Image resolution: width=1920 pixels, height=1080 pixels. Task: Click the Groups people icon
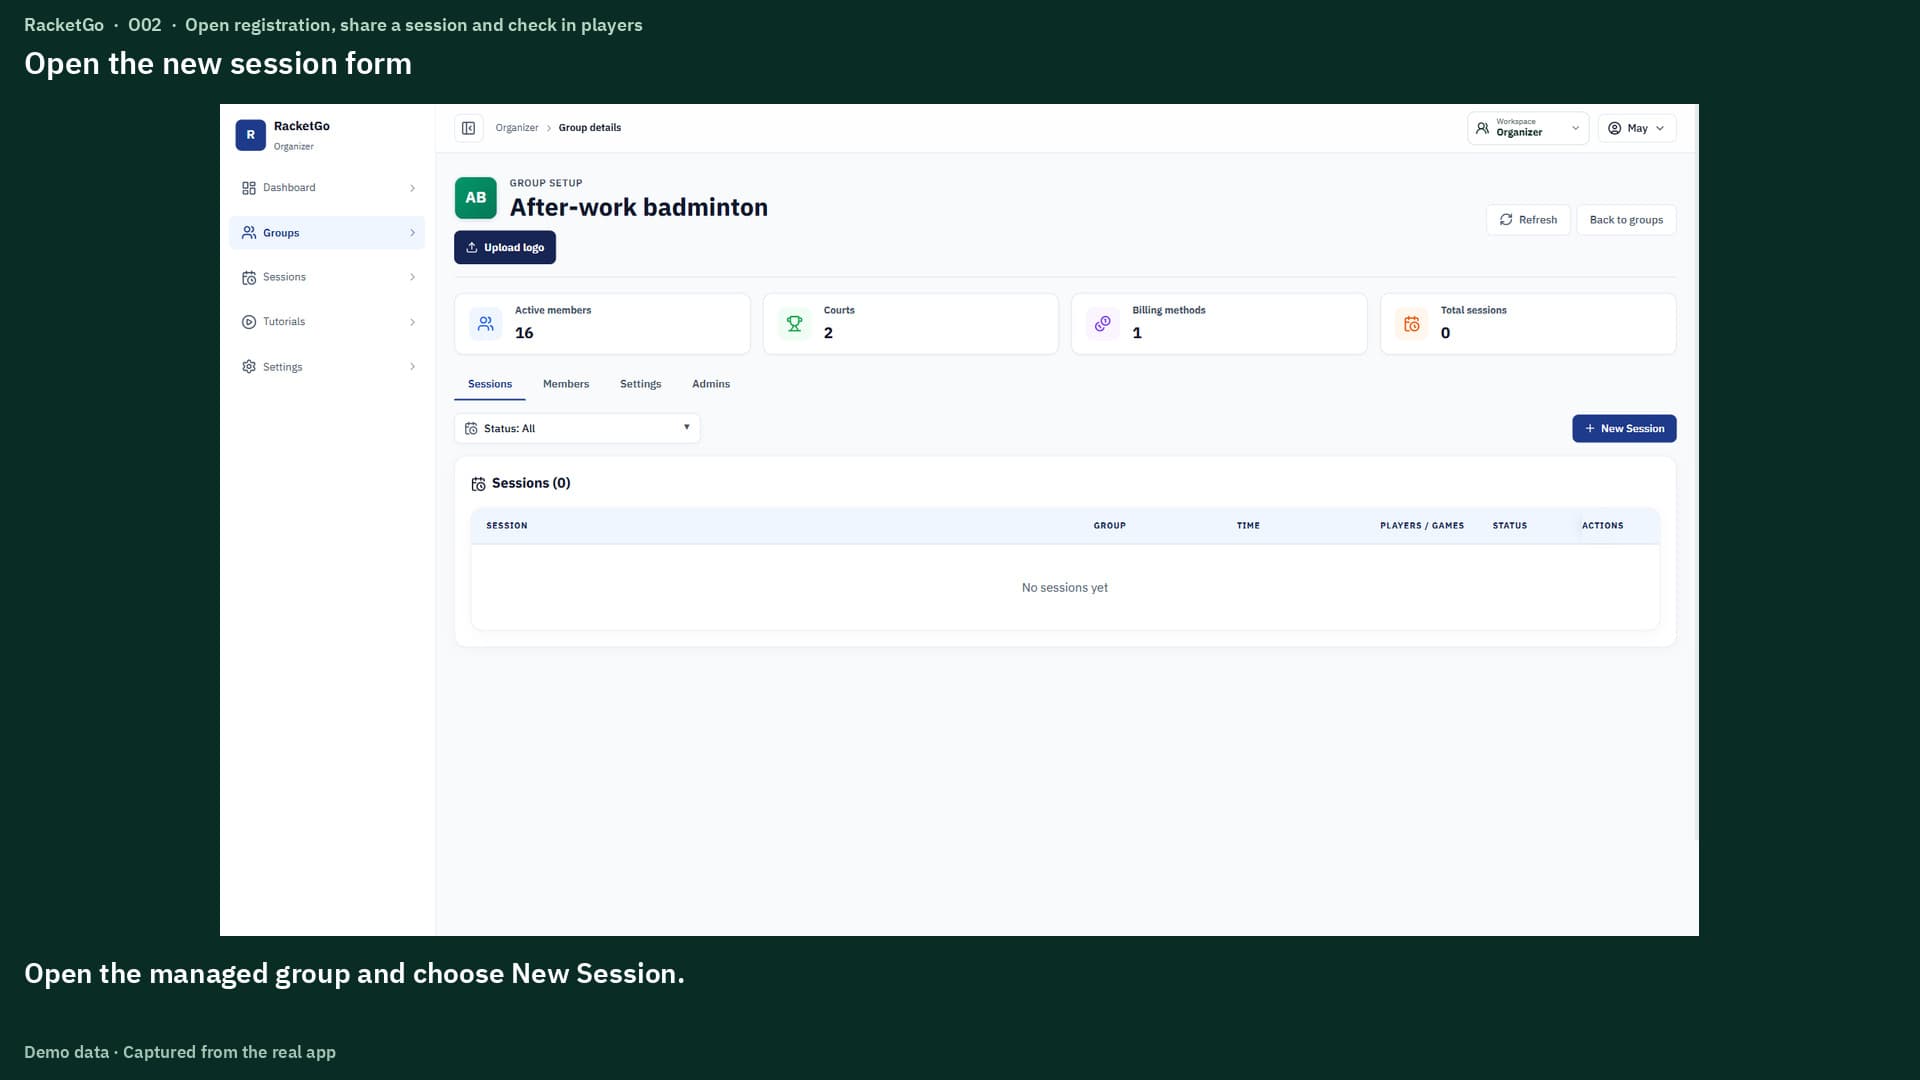click(x=249, y=233)
